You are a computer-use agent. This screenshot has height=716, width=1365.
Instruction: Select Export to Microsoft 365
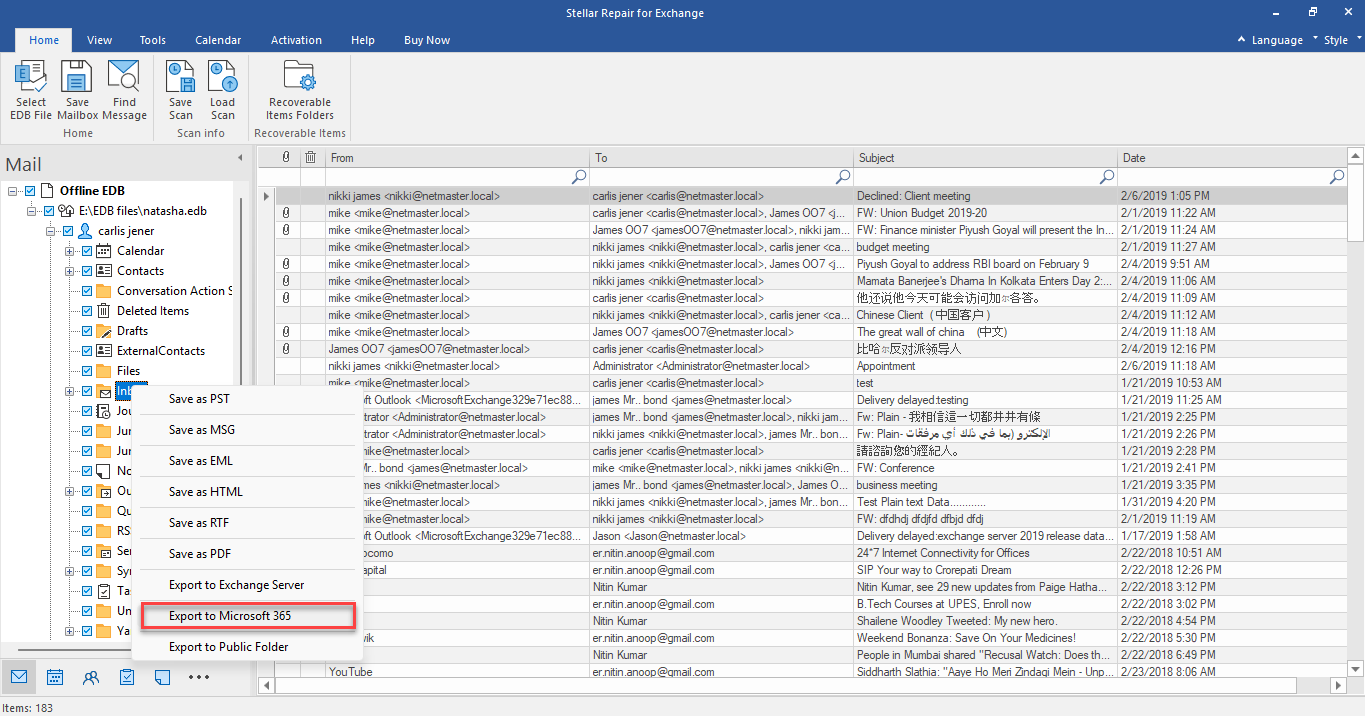pyautogui.click(x=248, y=616)
